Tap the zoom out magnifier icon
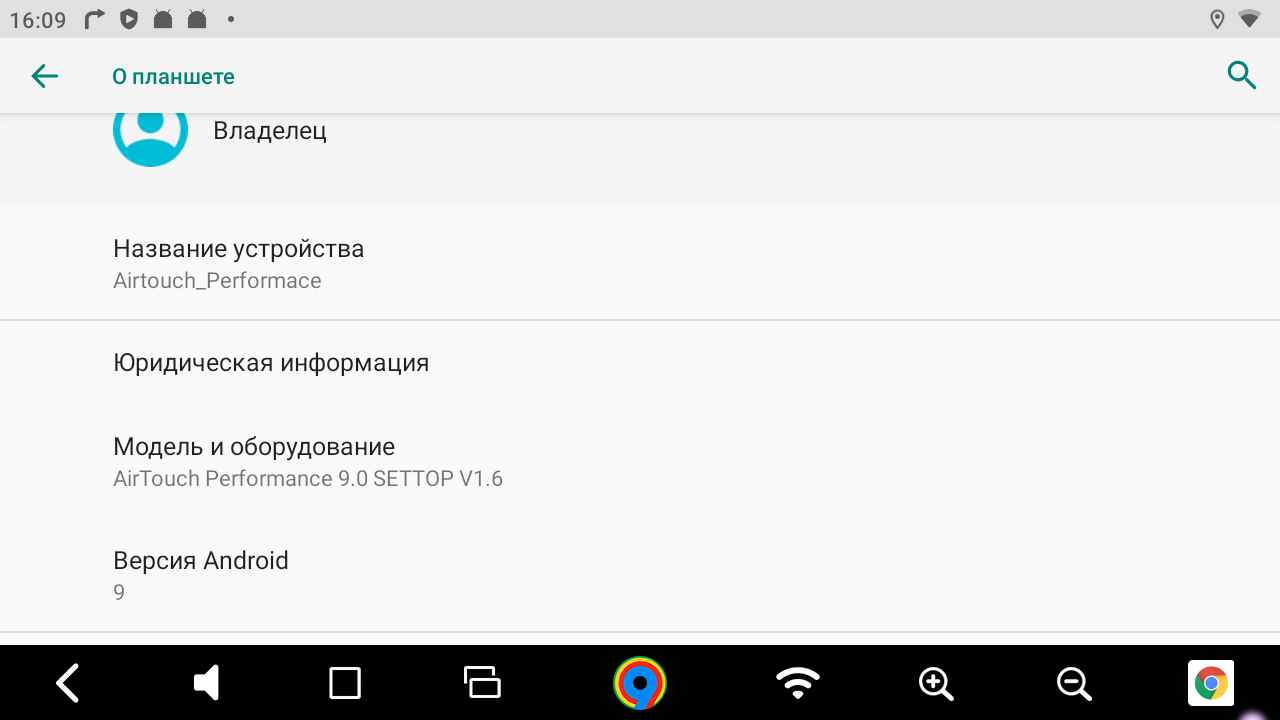The height and width of the screenshot is (720, 1280). [x=1075, y=683]
